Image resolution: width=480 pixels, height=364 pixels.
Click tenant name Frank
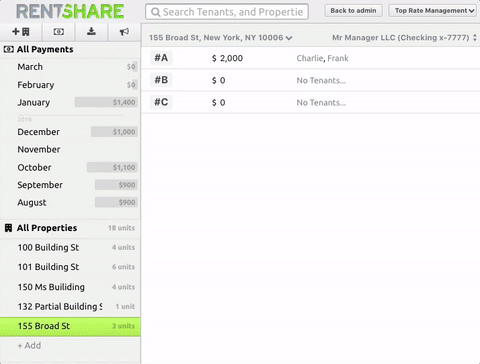pyautogui.click(x=338, y=58)
